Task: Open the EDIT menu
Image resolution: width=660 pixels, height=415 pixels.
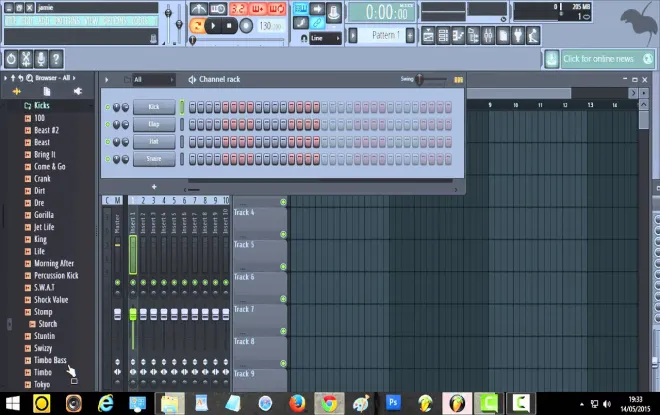Action: (x=27, y=21)
